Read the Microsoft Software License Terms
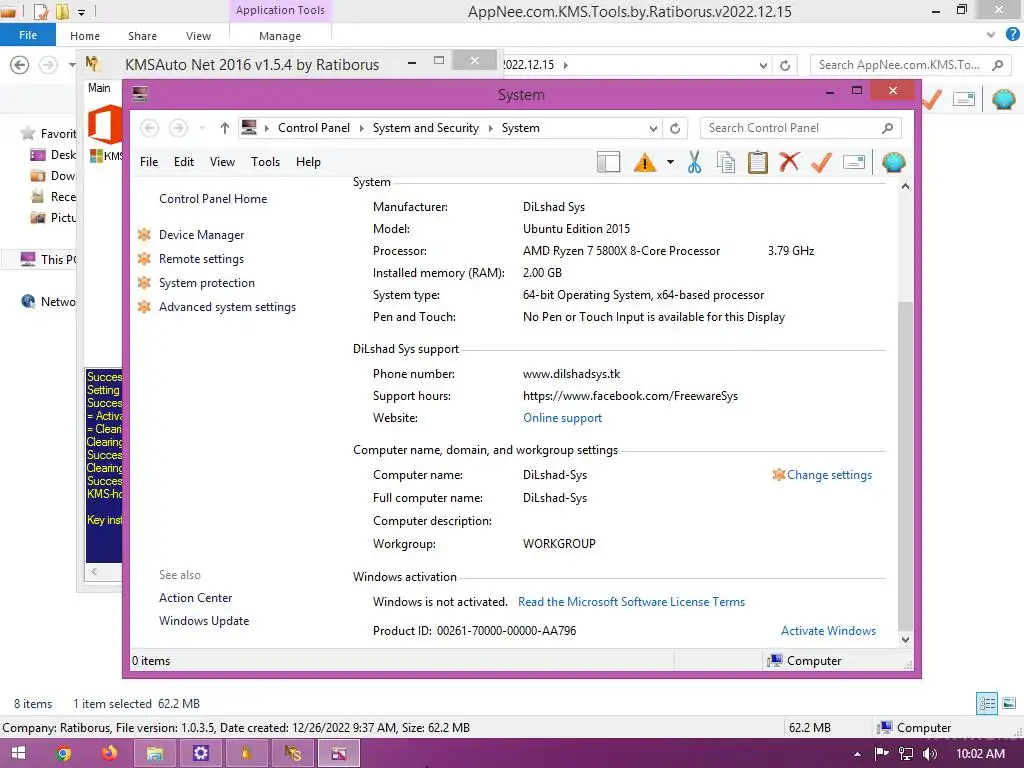The height and width of the screenshot is (768, 1024). point(632,601)
